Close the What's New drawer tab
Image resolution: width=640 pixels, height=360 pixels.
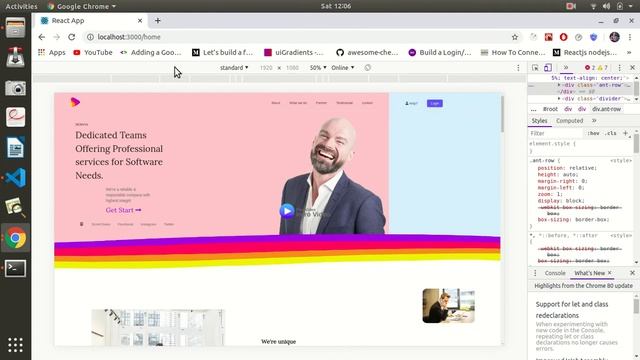point(610,273)
